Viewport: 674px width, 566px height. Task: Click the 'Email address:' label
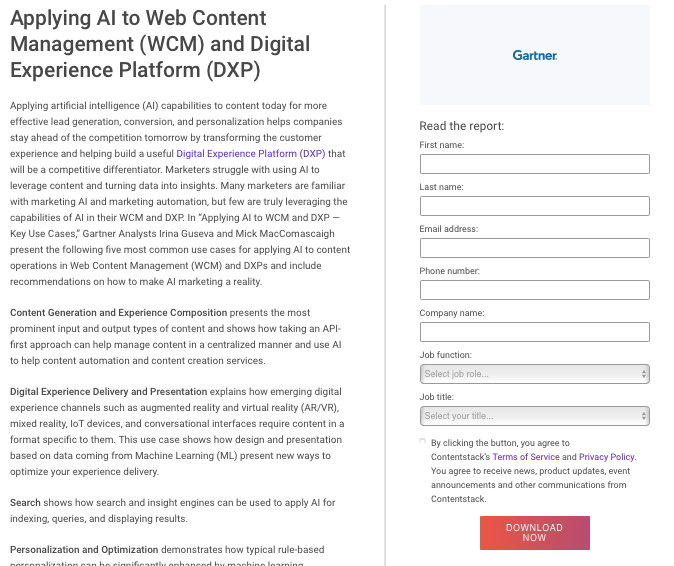(449, 229)
